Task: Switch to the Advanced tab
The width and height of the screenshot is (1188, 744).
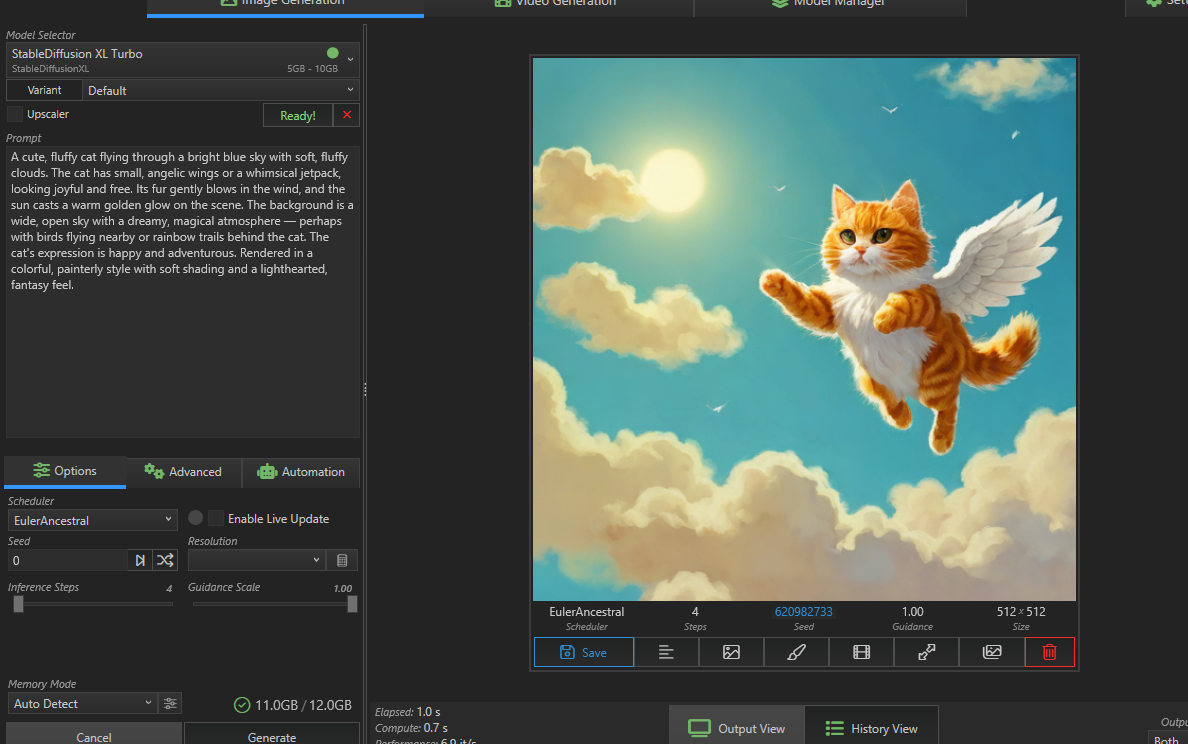Action: (183, 472)
